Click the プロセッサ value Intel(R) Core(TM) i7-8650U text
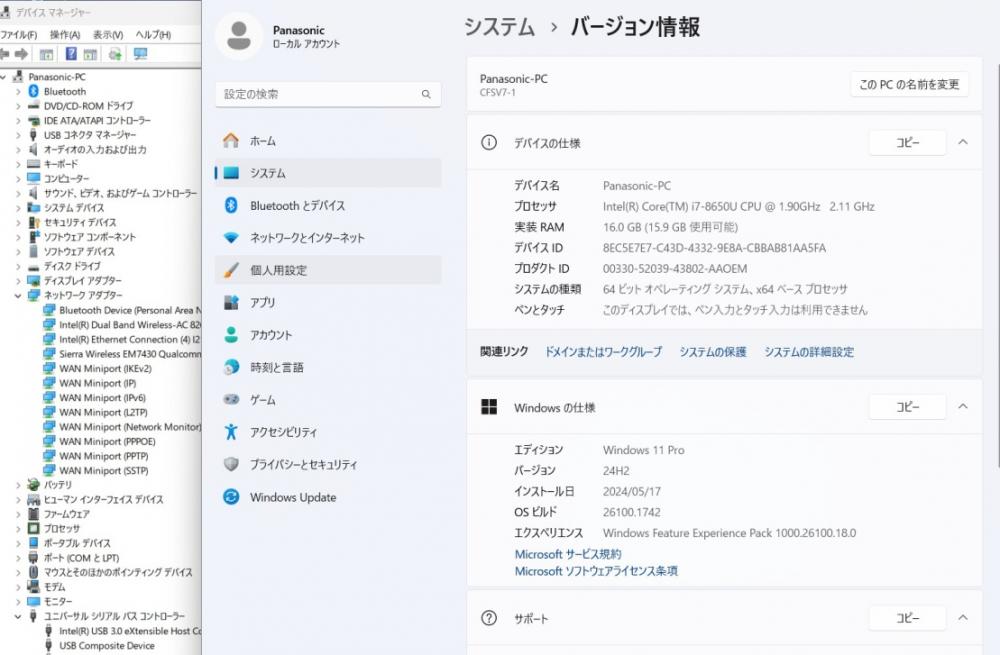 pyautogui.click(x=739, y=206)
